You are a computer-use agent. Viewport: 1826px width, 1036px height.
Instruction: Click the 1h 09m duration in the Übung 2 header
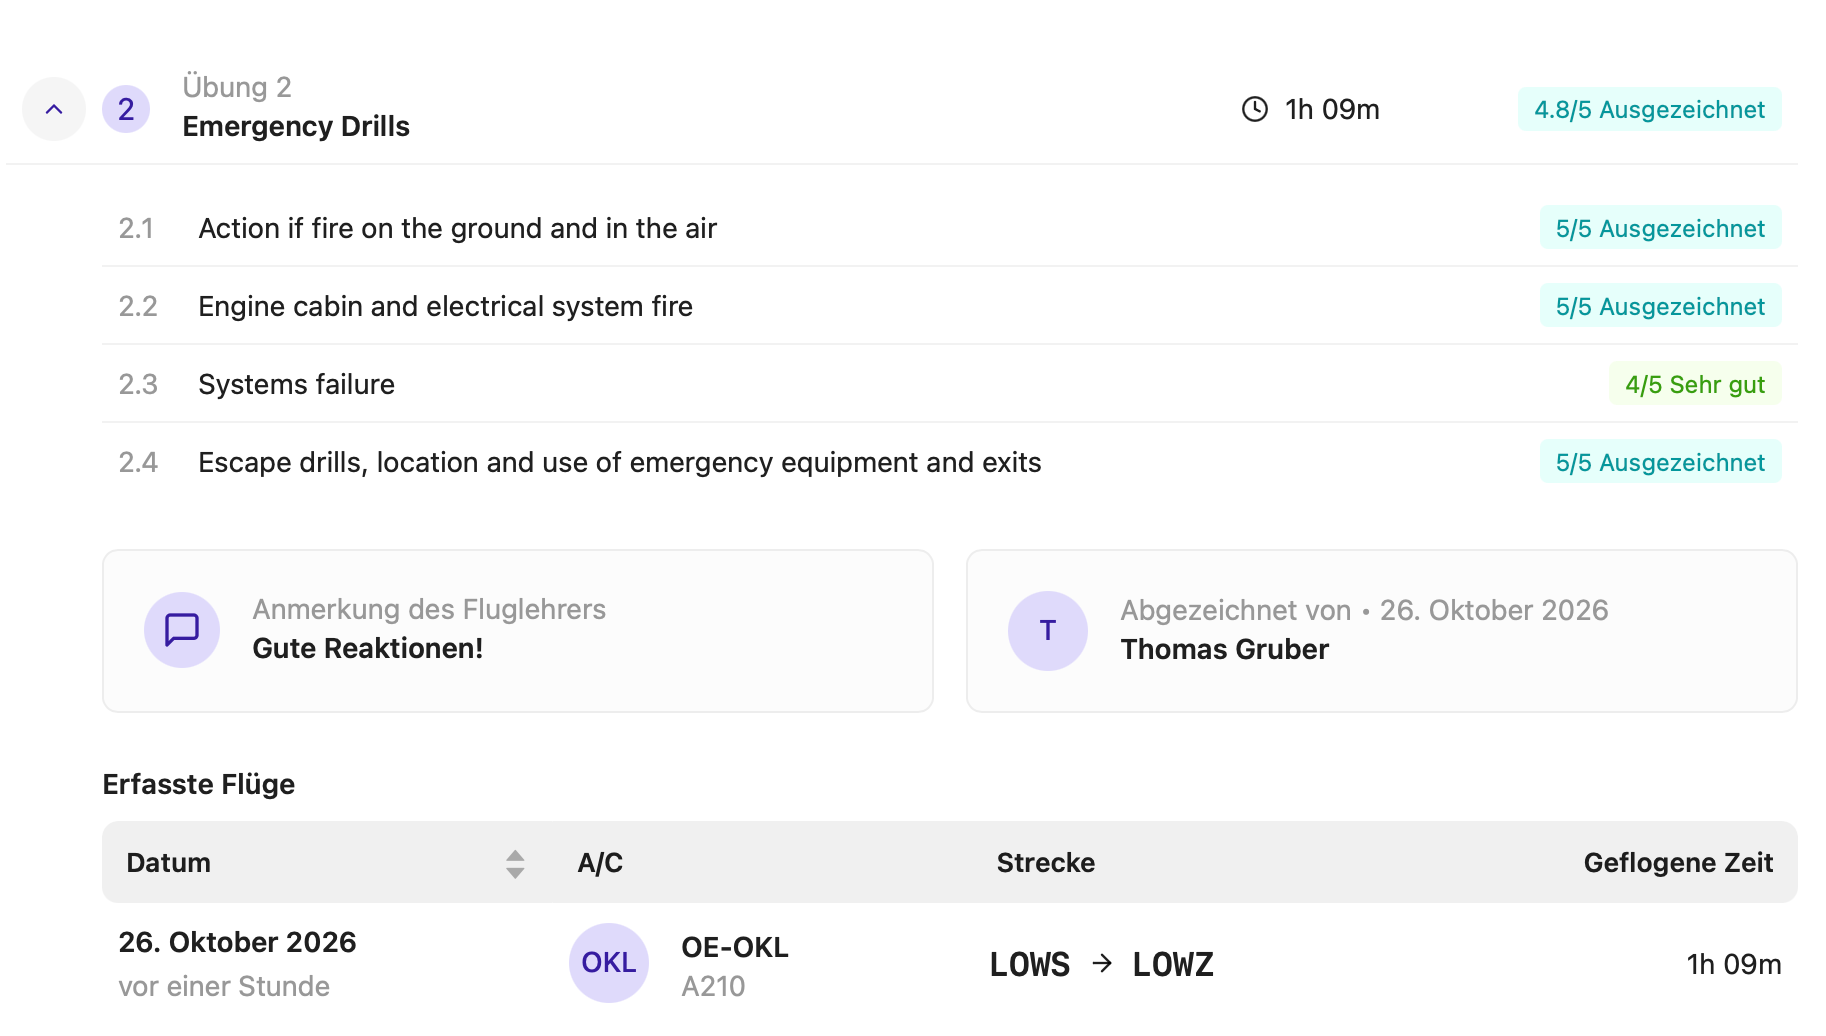[x=1332, y=109]
